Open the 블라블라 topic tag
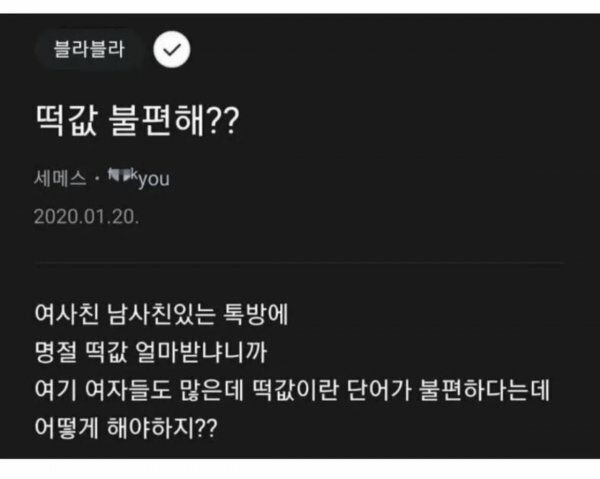 click(x=89, y=50)
